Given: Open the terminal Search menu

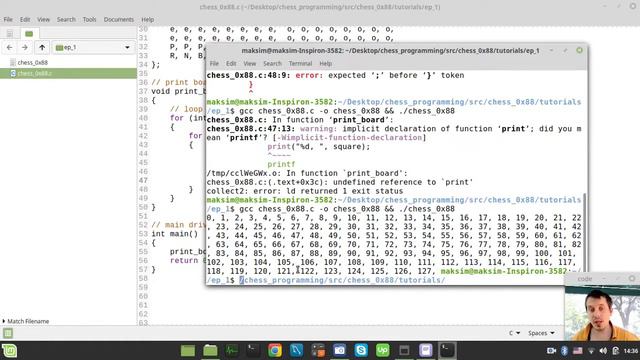Looking at the screenshot, I should point(272,63).
